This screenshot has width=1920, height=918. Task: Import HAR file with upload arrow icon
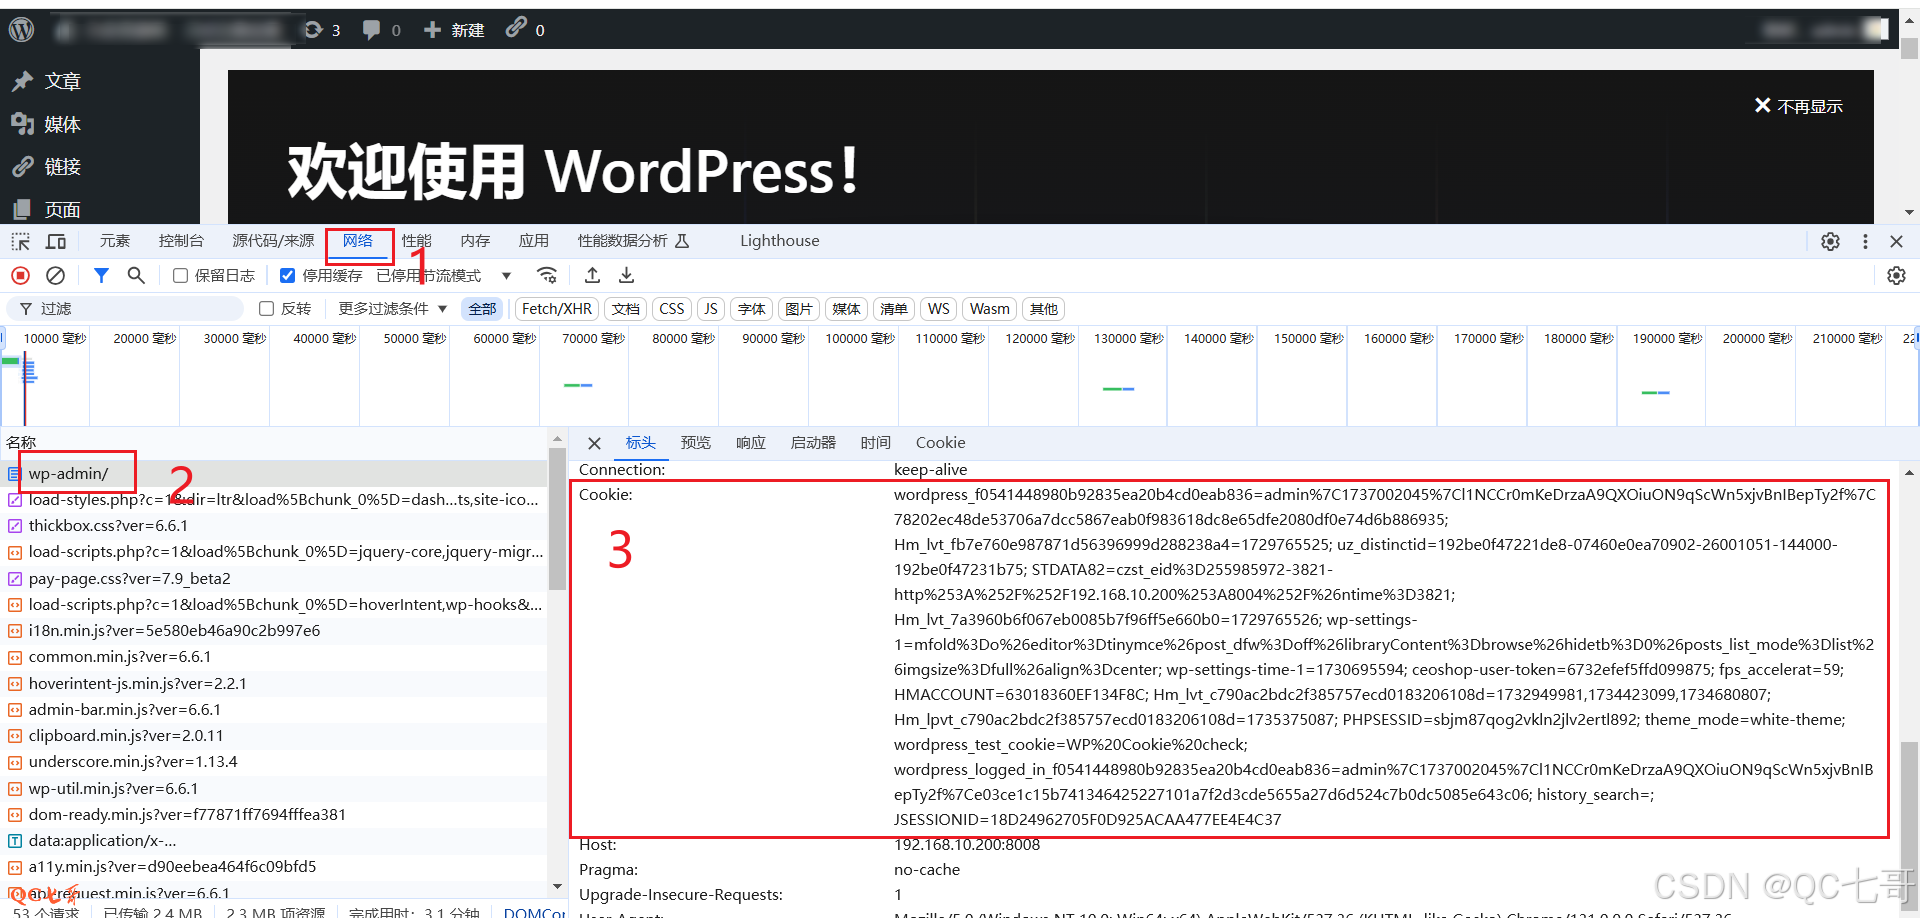coord(593,275)
